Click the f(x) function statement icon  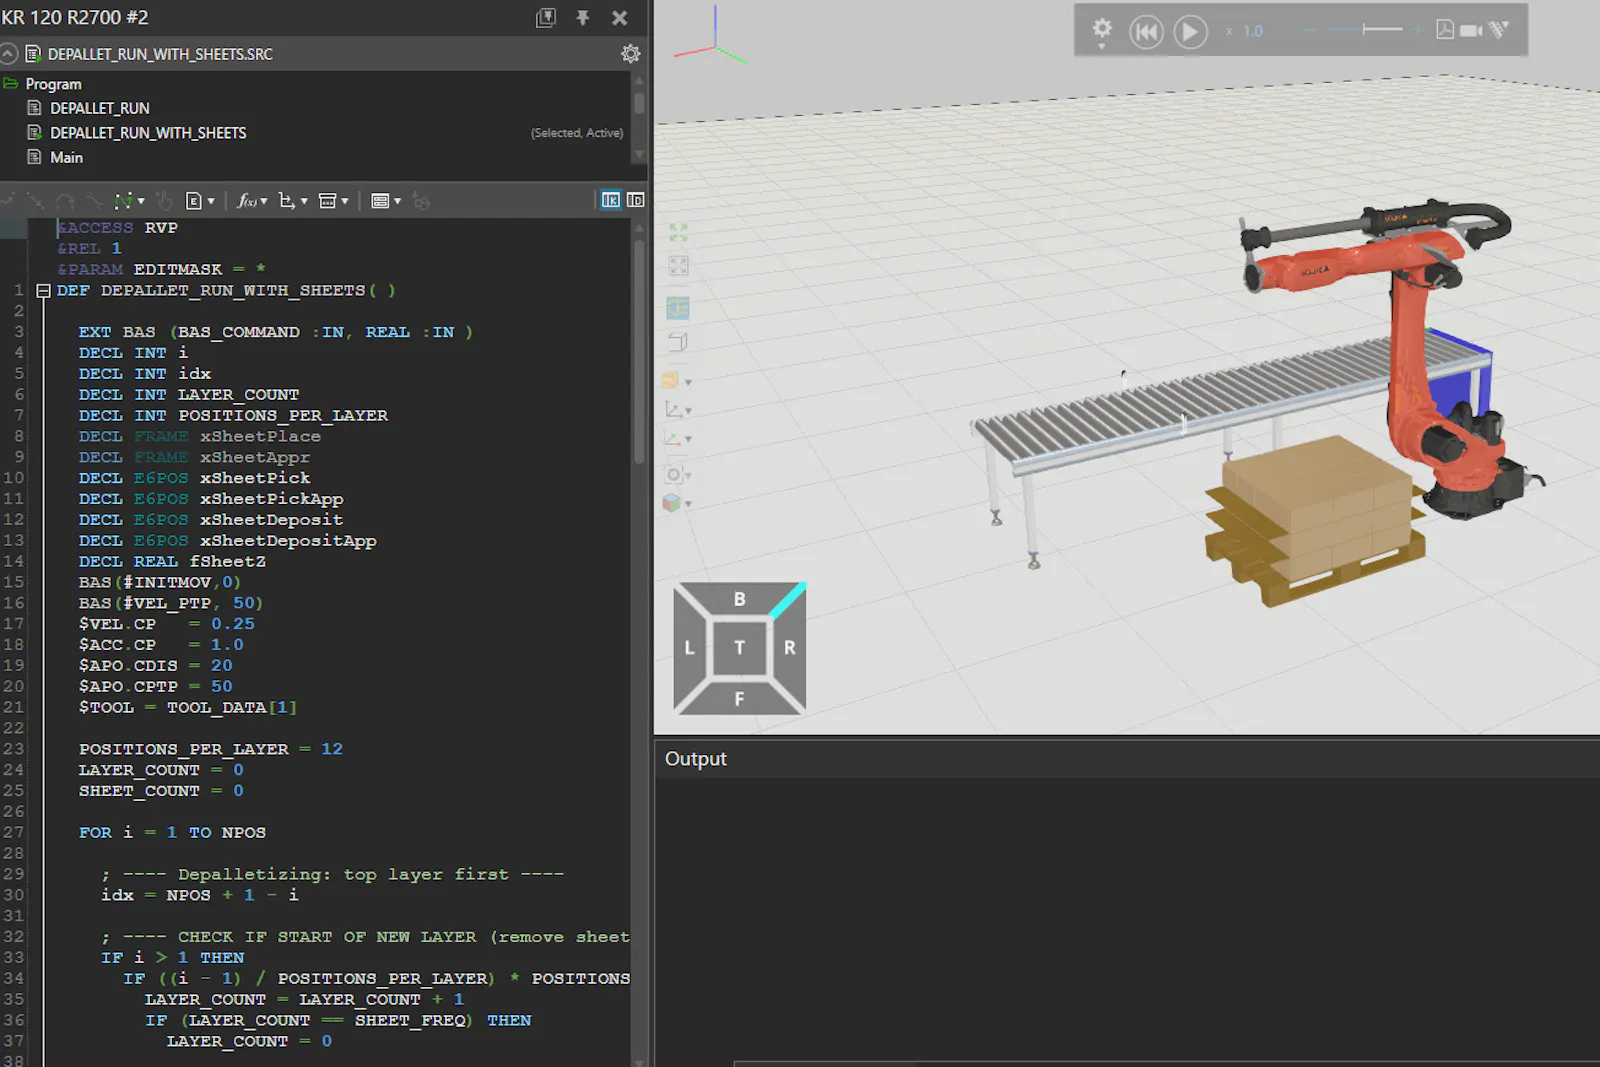(x=246, y=201)
